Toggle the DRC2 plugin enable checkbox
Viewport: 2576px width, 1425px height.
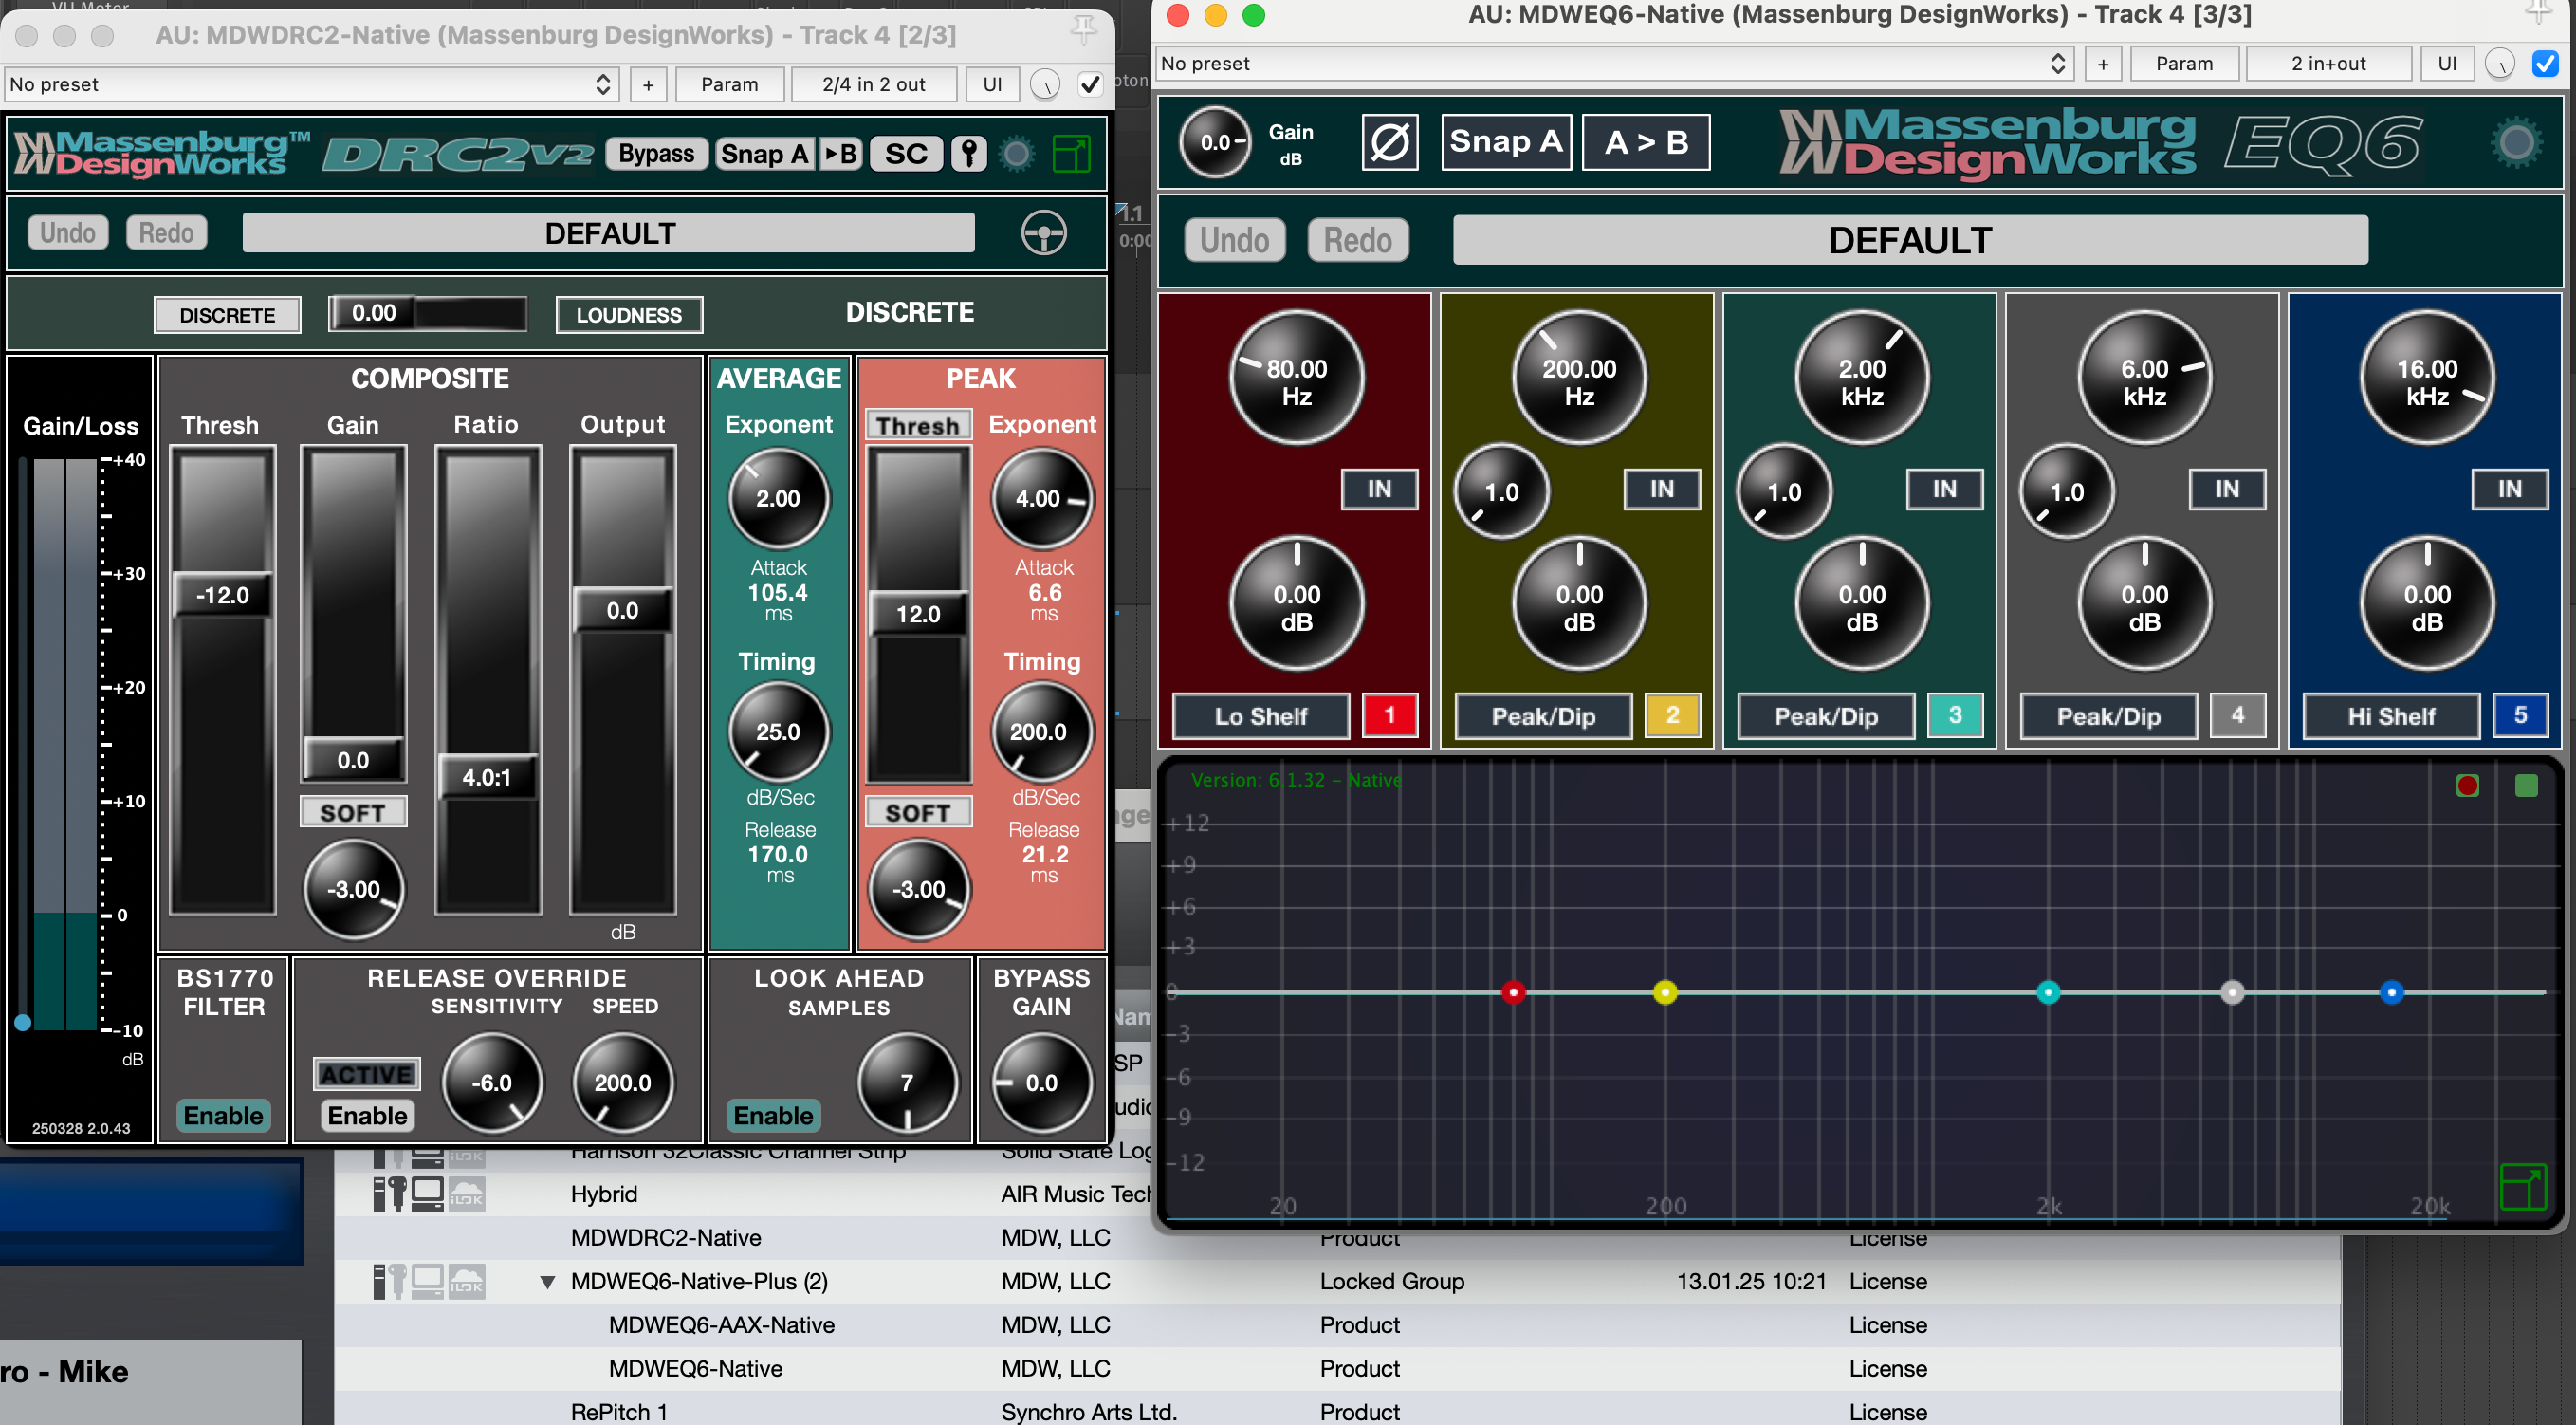tap(1089, 84)
